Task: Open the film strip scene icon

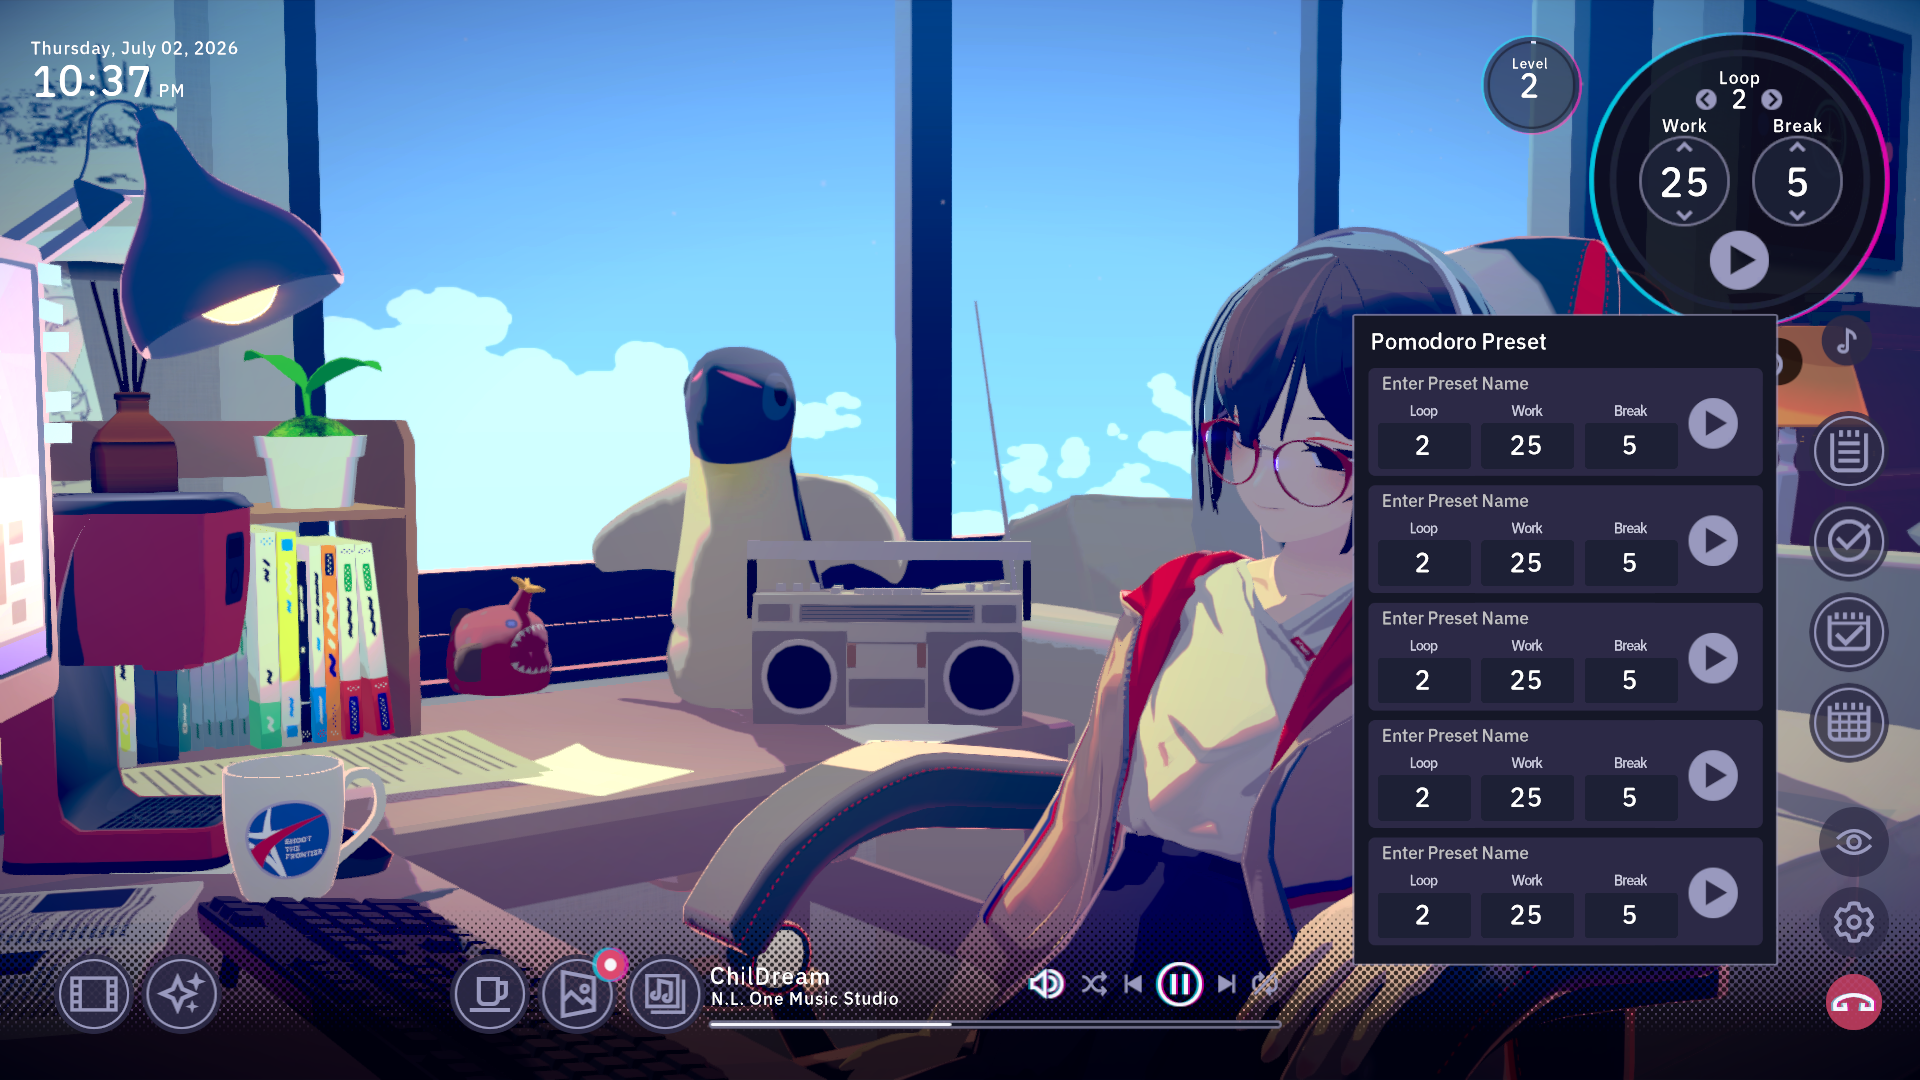Action: pos(94,994)
